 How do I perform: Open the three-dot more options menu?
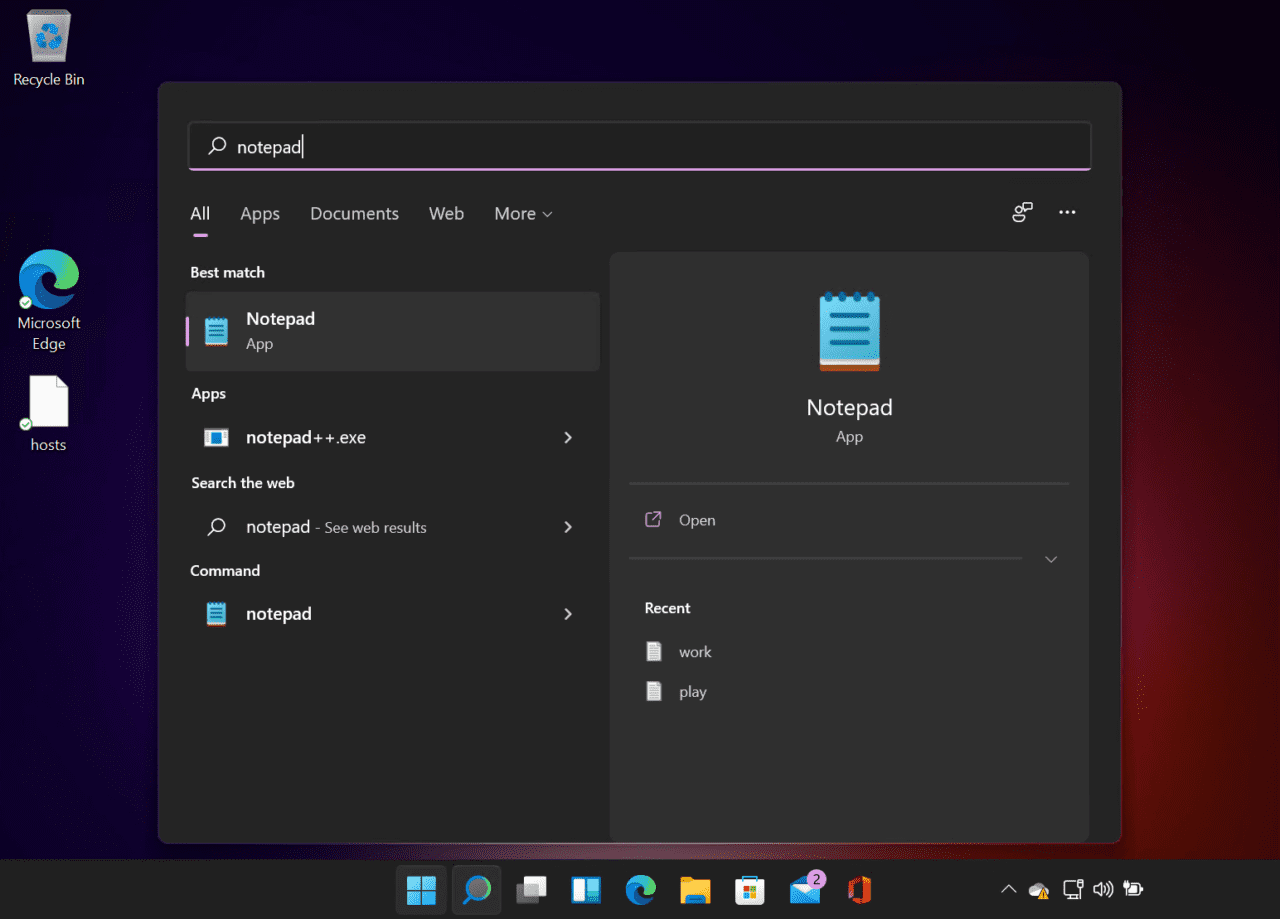[x=1067, y=212]
